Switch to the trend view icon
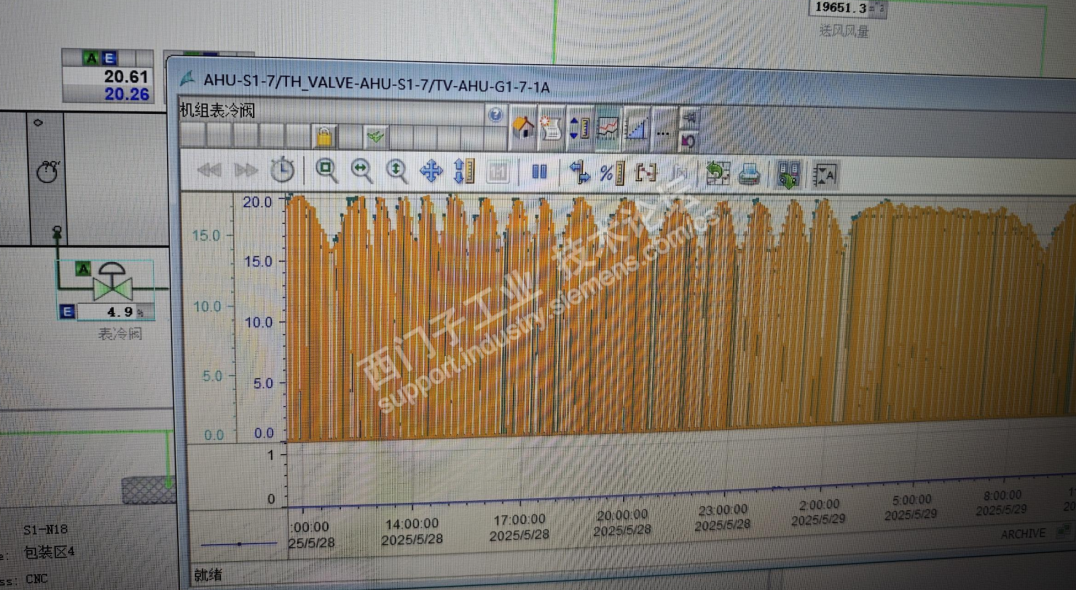 (x=607, y=129)
